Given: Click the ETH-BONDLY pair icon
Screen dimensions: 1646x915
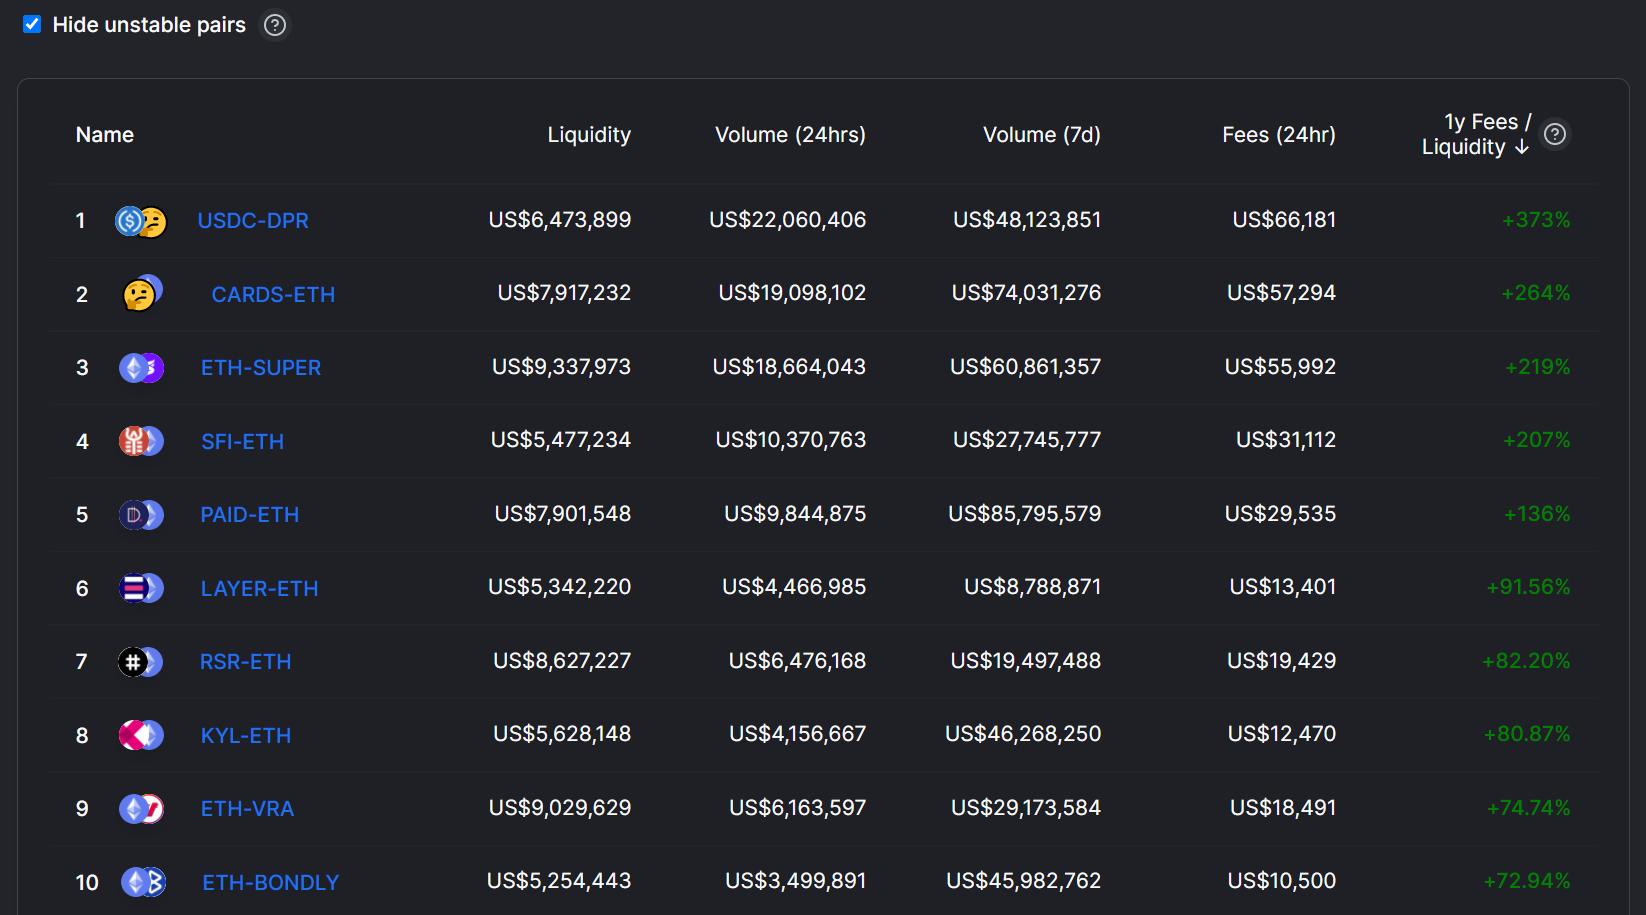Looking at the screenshot, I should click(143, 881).
